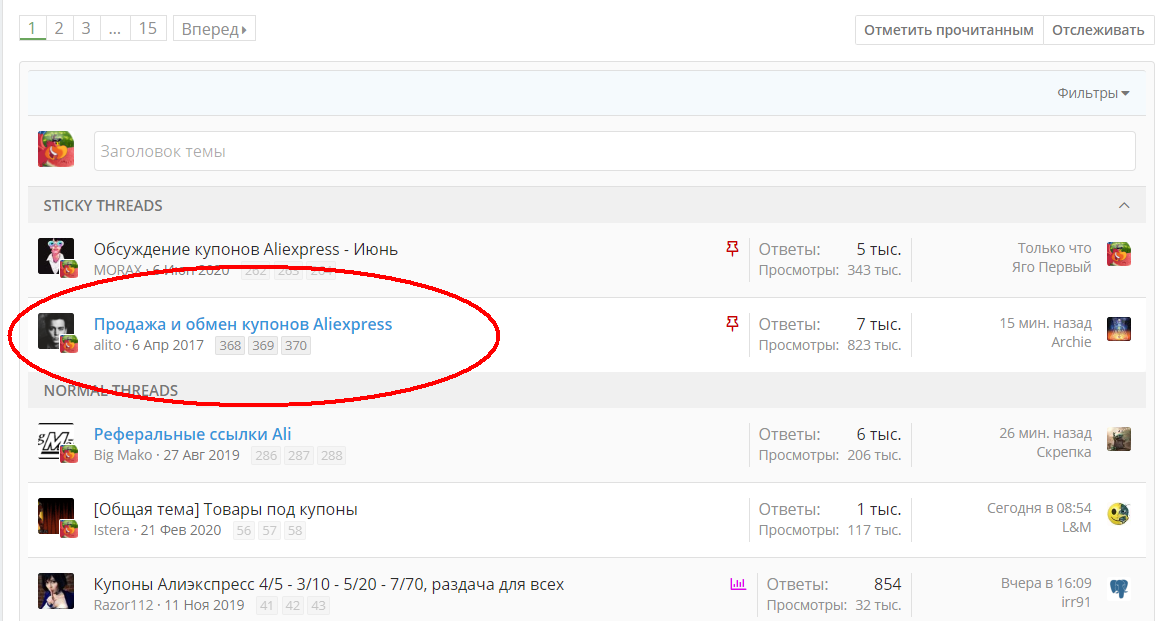Click 21 Фев 2020 thread start date
This screenshot has width=1166, height=621.
tap(181, 530)
